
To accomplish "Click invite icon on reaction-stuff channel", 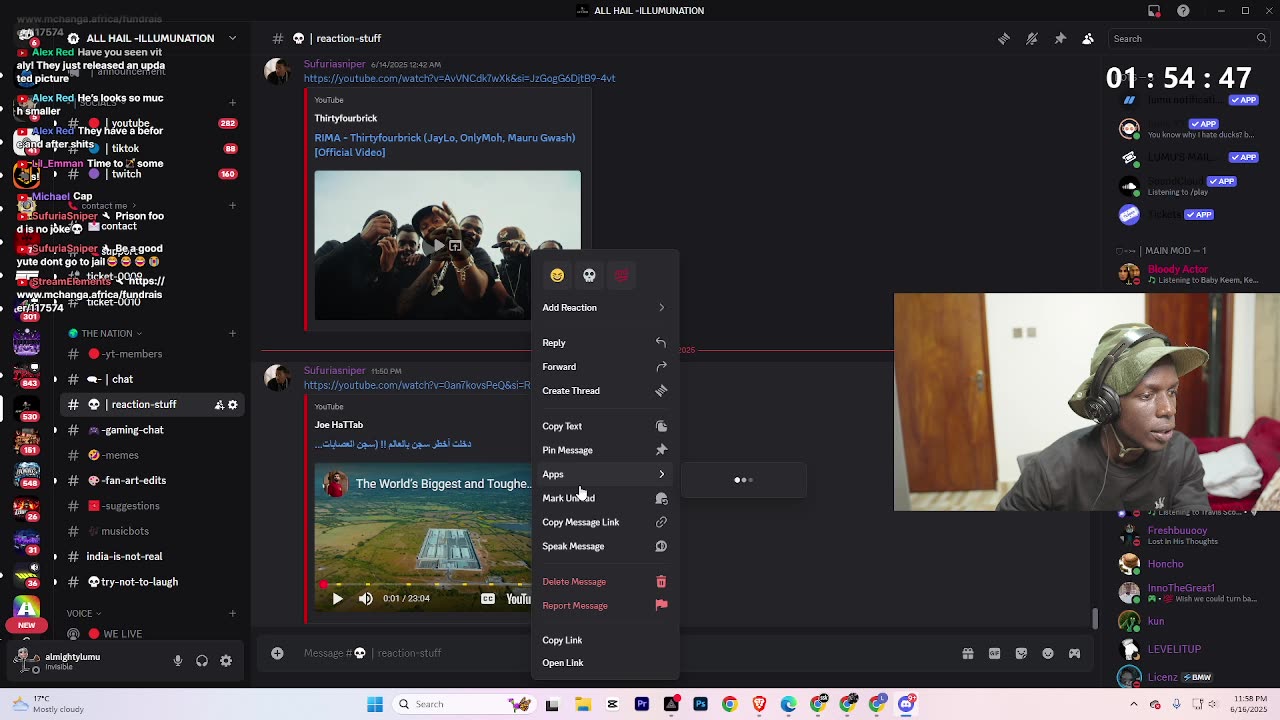I will (x=219, y=405).
